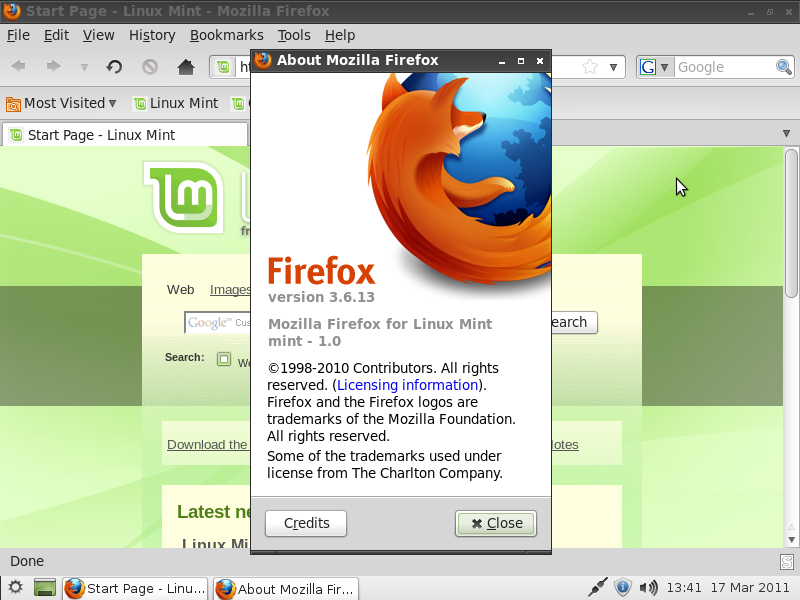Toggle the Web search checkbox on the start page
This screenshot has height=600, width=800.
point(226,359)
